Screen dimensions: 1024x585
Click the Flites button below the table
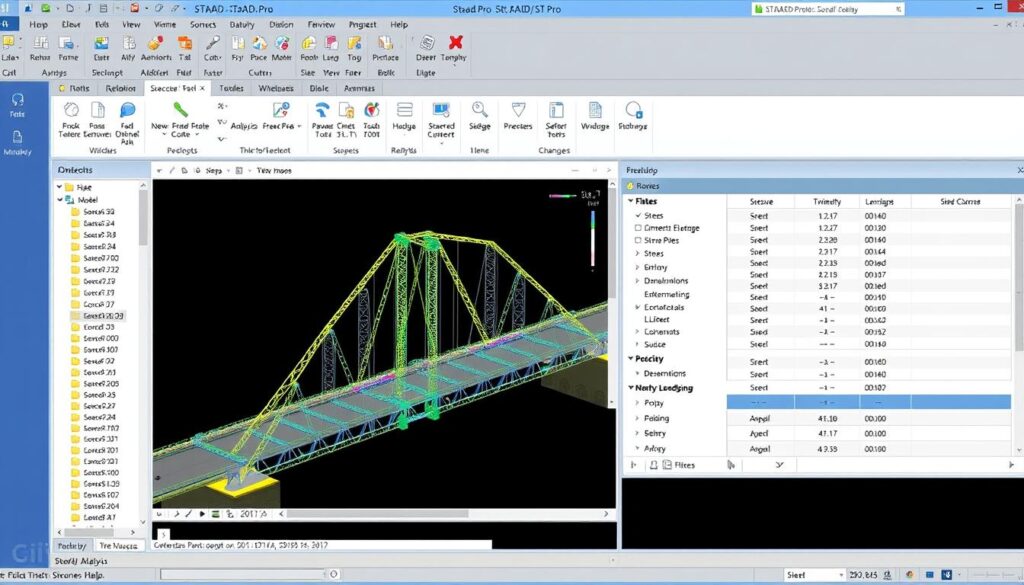679,465
